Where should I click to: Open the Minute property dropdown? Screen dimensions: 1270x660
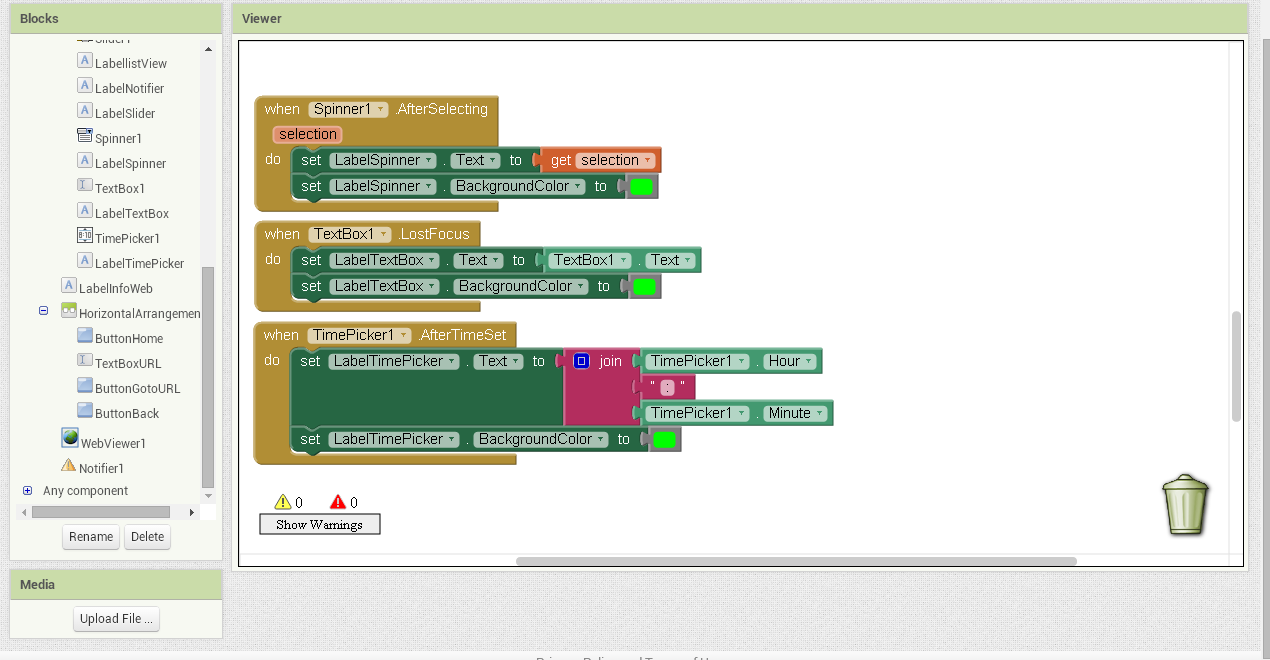coord(796,413)
